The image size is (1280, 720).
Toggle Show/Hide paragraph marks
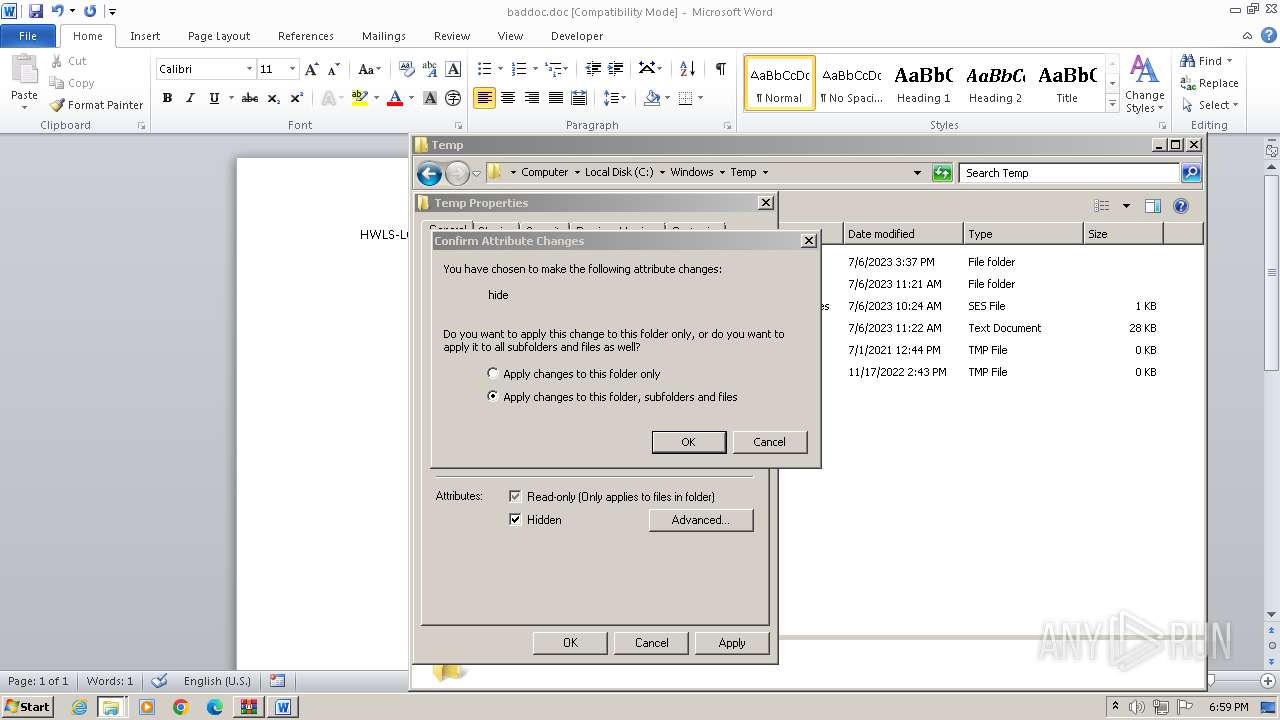point(720,69)
